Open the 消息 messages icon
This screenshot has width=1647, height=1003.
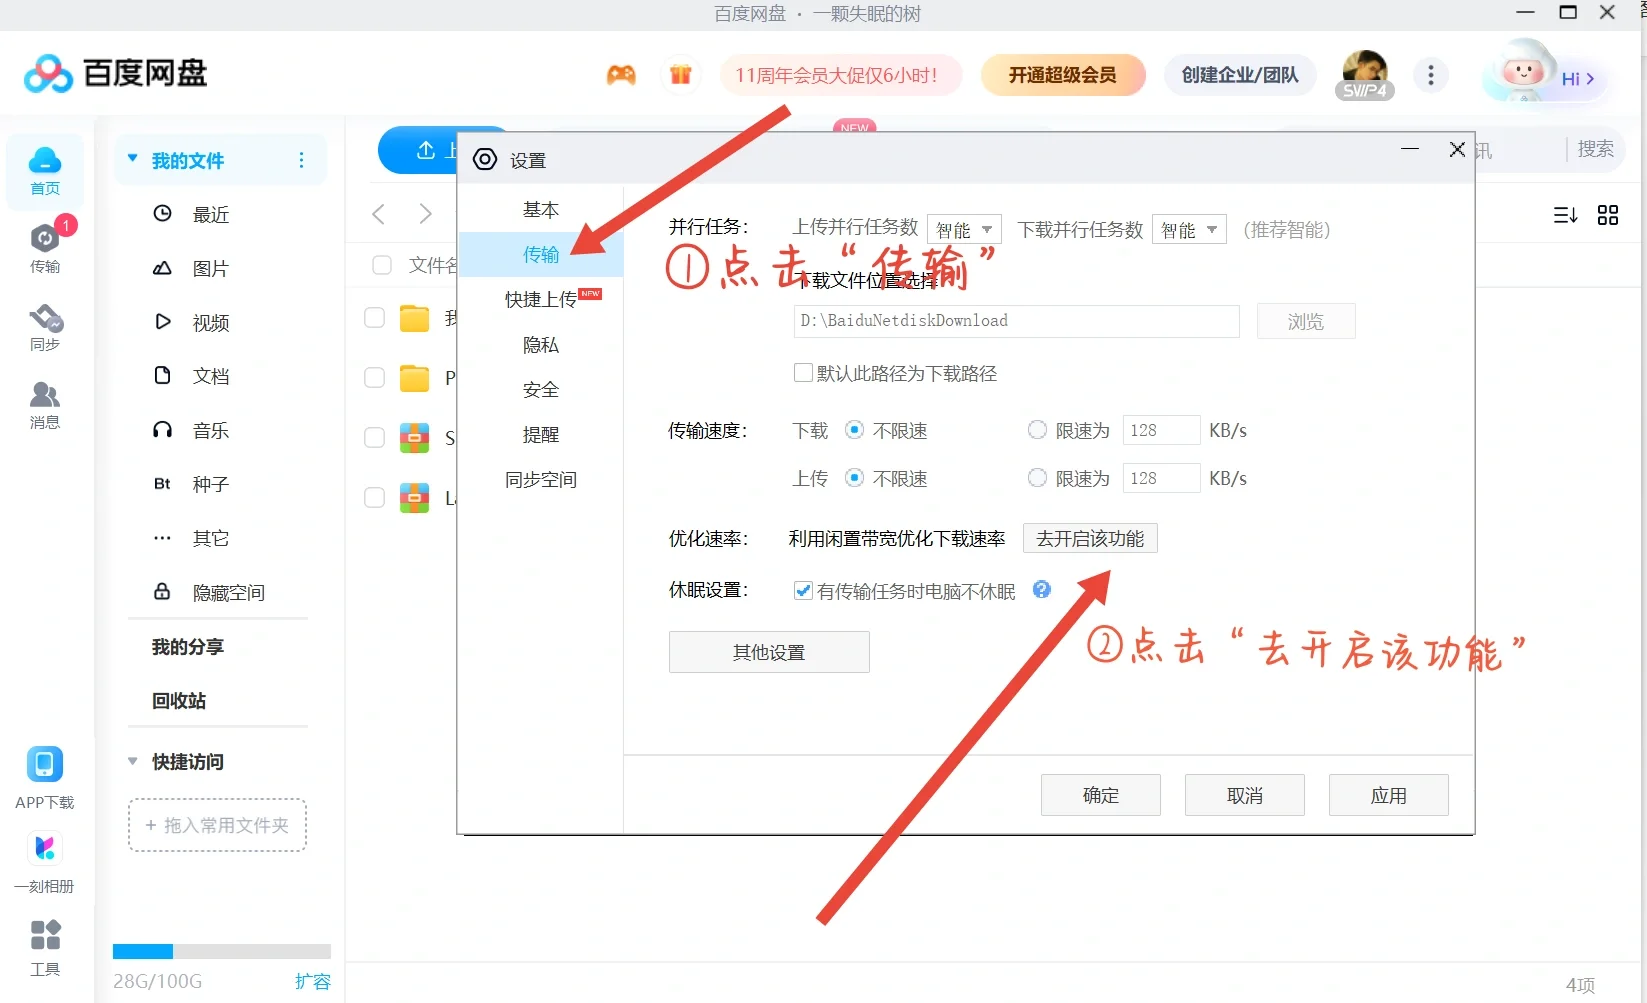coord(44,402)
